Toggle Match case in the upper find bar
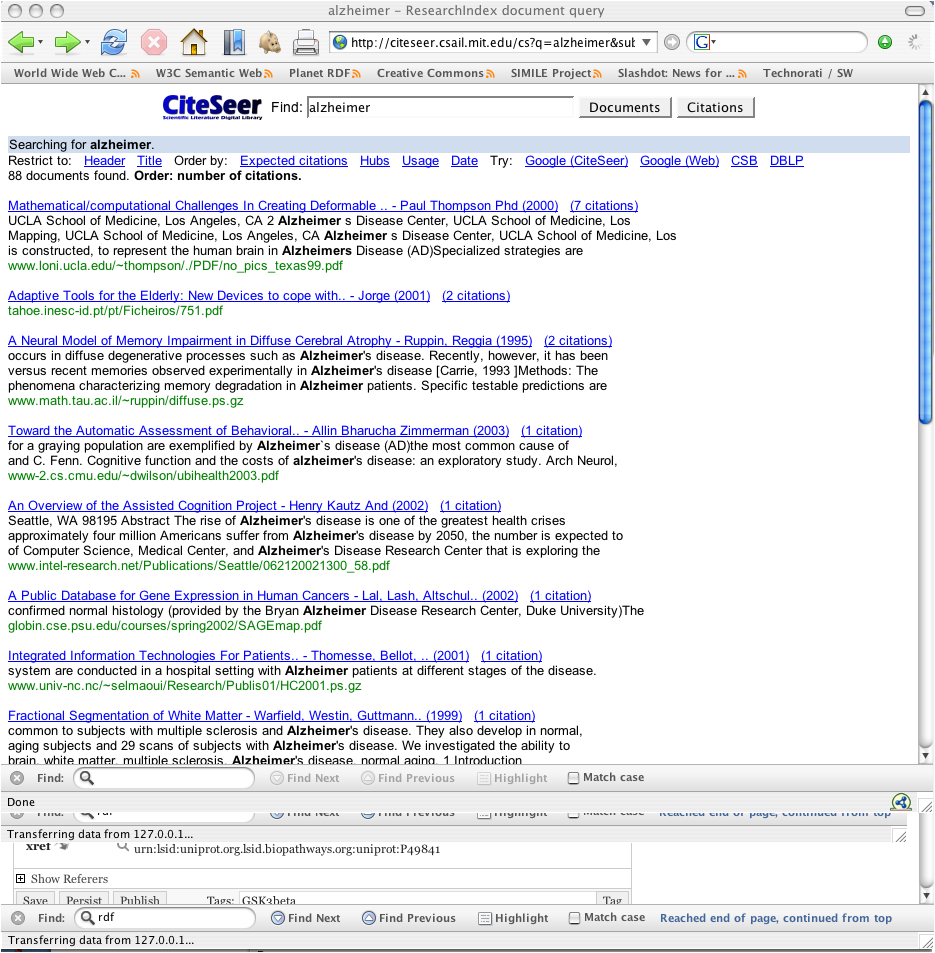The width and height of the screenshot is (935, 953). (573, 778)
